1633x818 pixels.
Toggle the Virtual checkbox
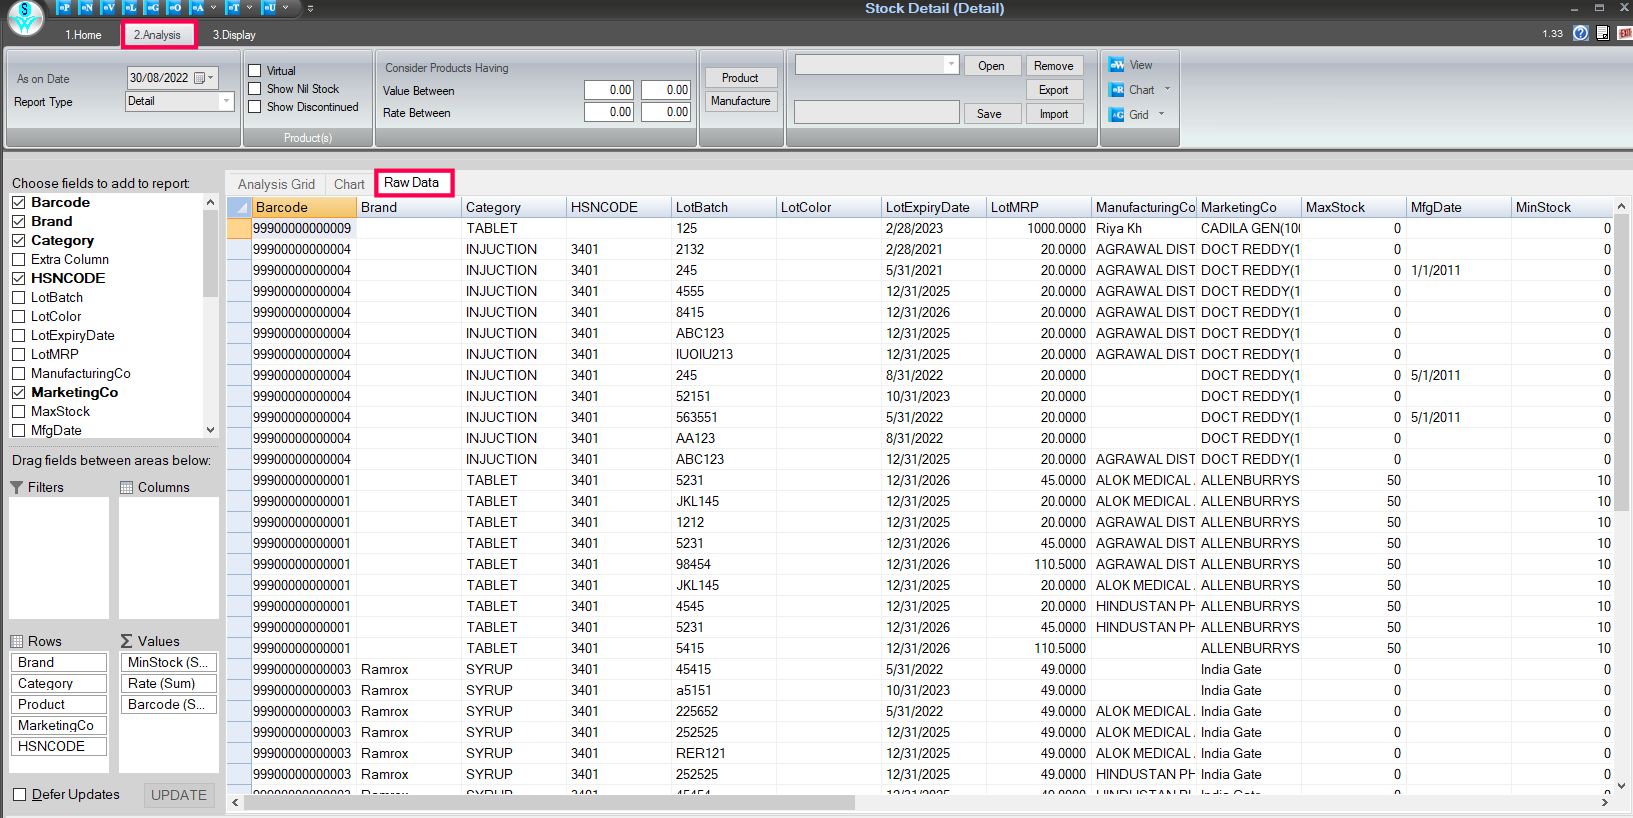tap(255, 71)
